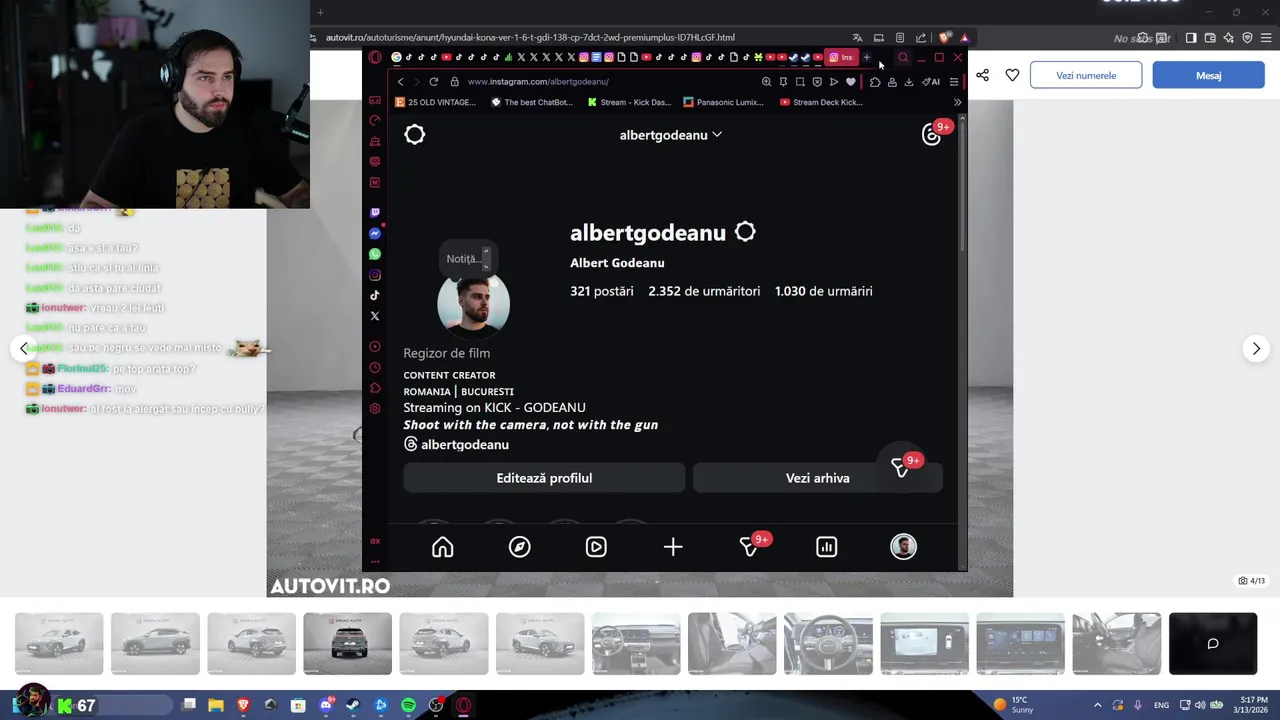
Task: Switch to the active Instagram tab
Action: (x=843, y=57)
